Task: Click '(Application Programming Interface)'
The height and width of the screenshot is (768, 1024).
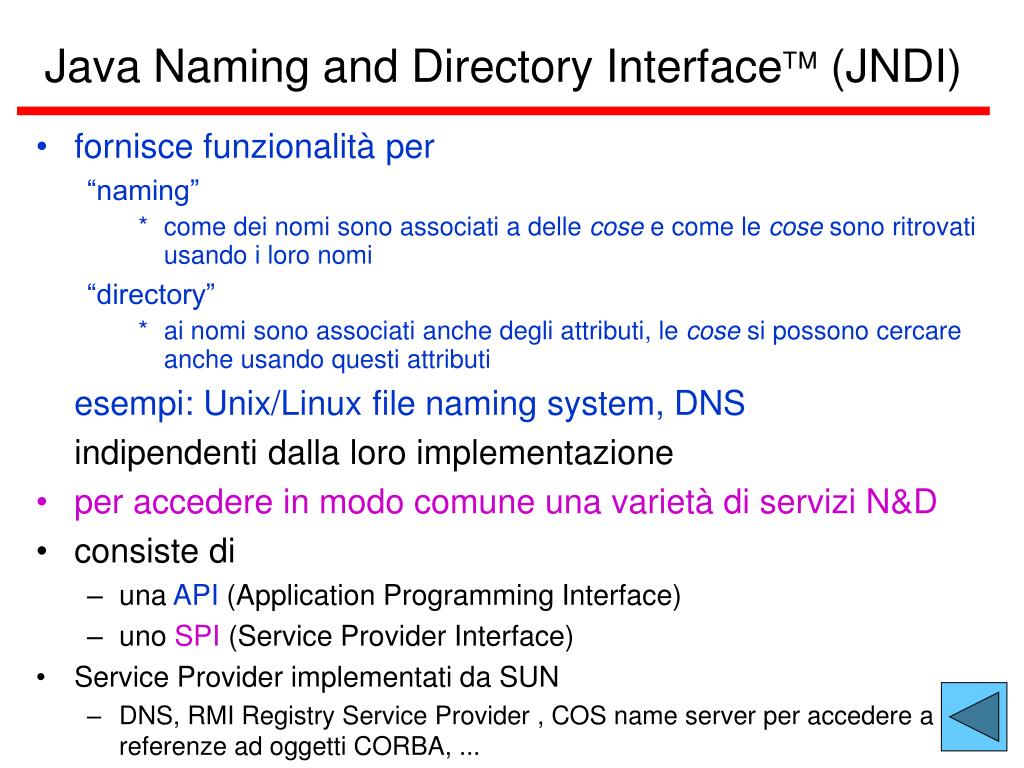Action: (x=454, y=596)
